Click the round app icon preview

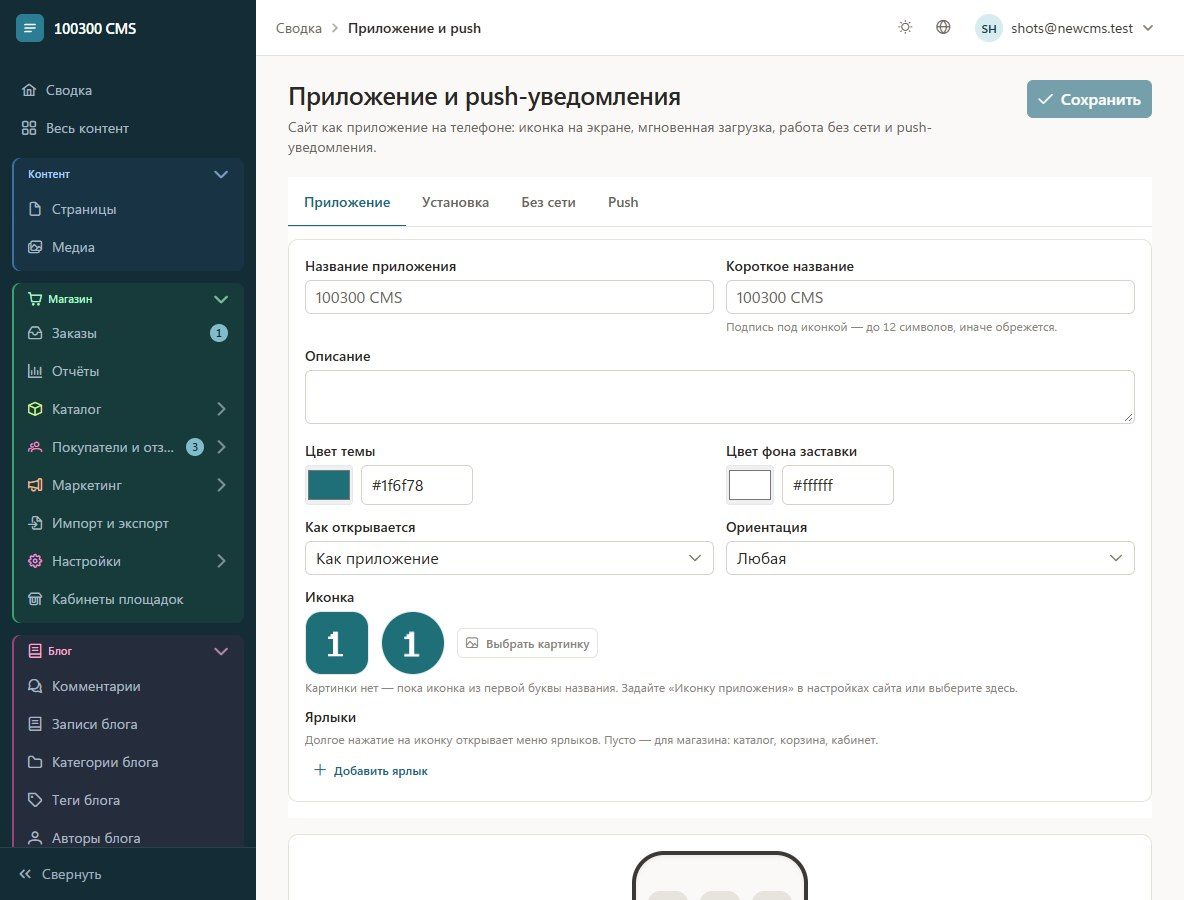413,643
